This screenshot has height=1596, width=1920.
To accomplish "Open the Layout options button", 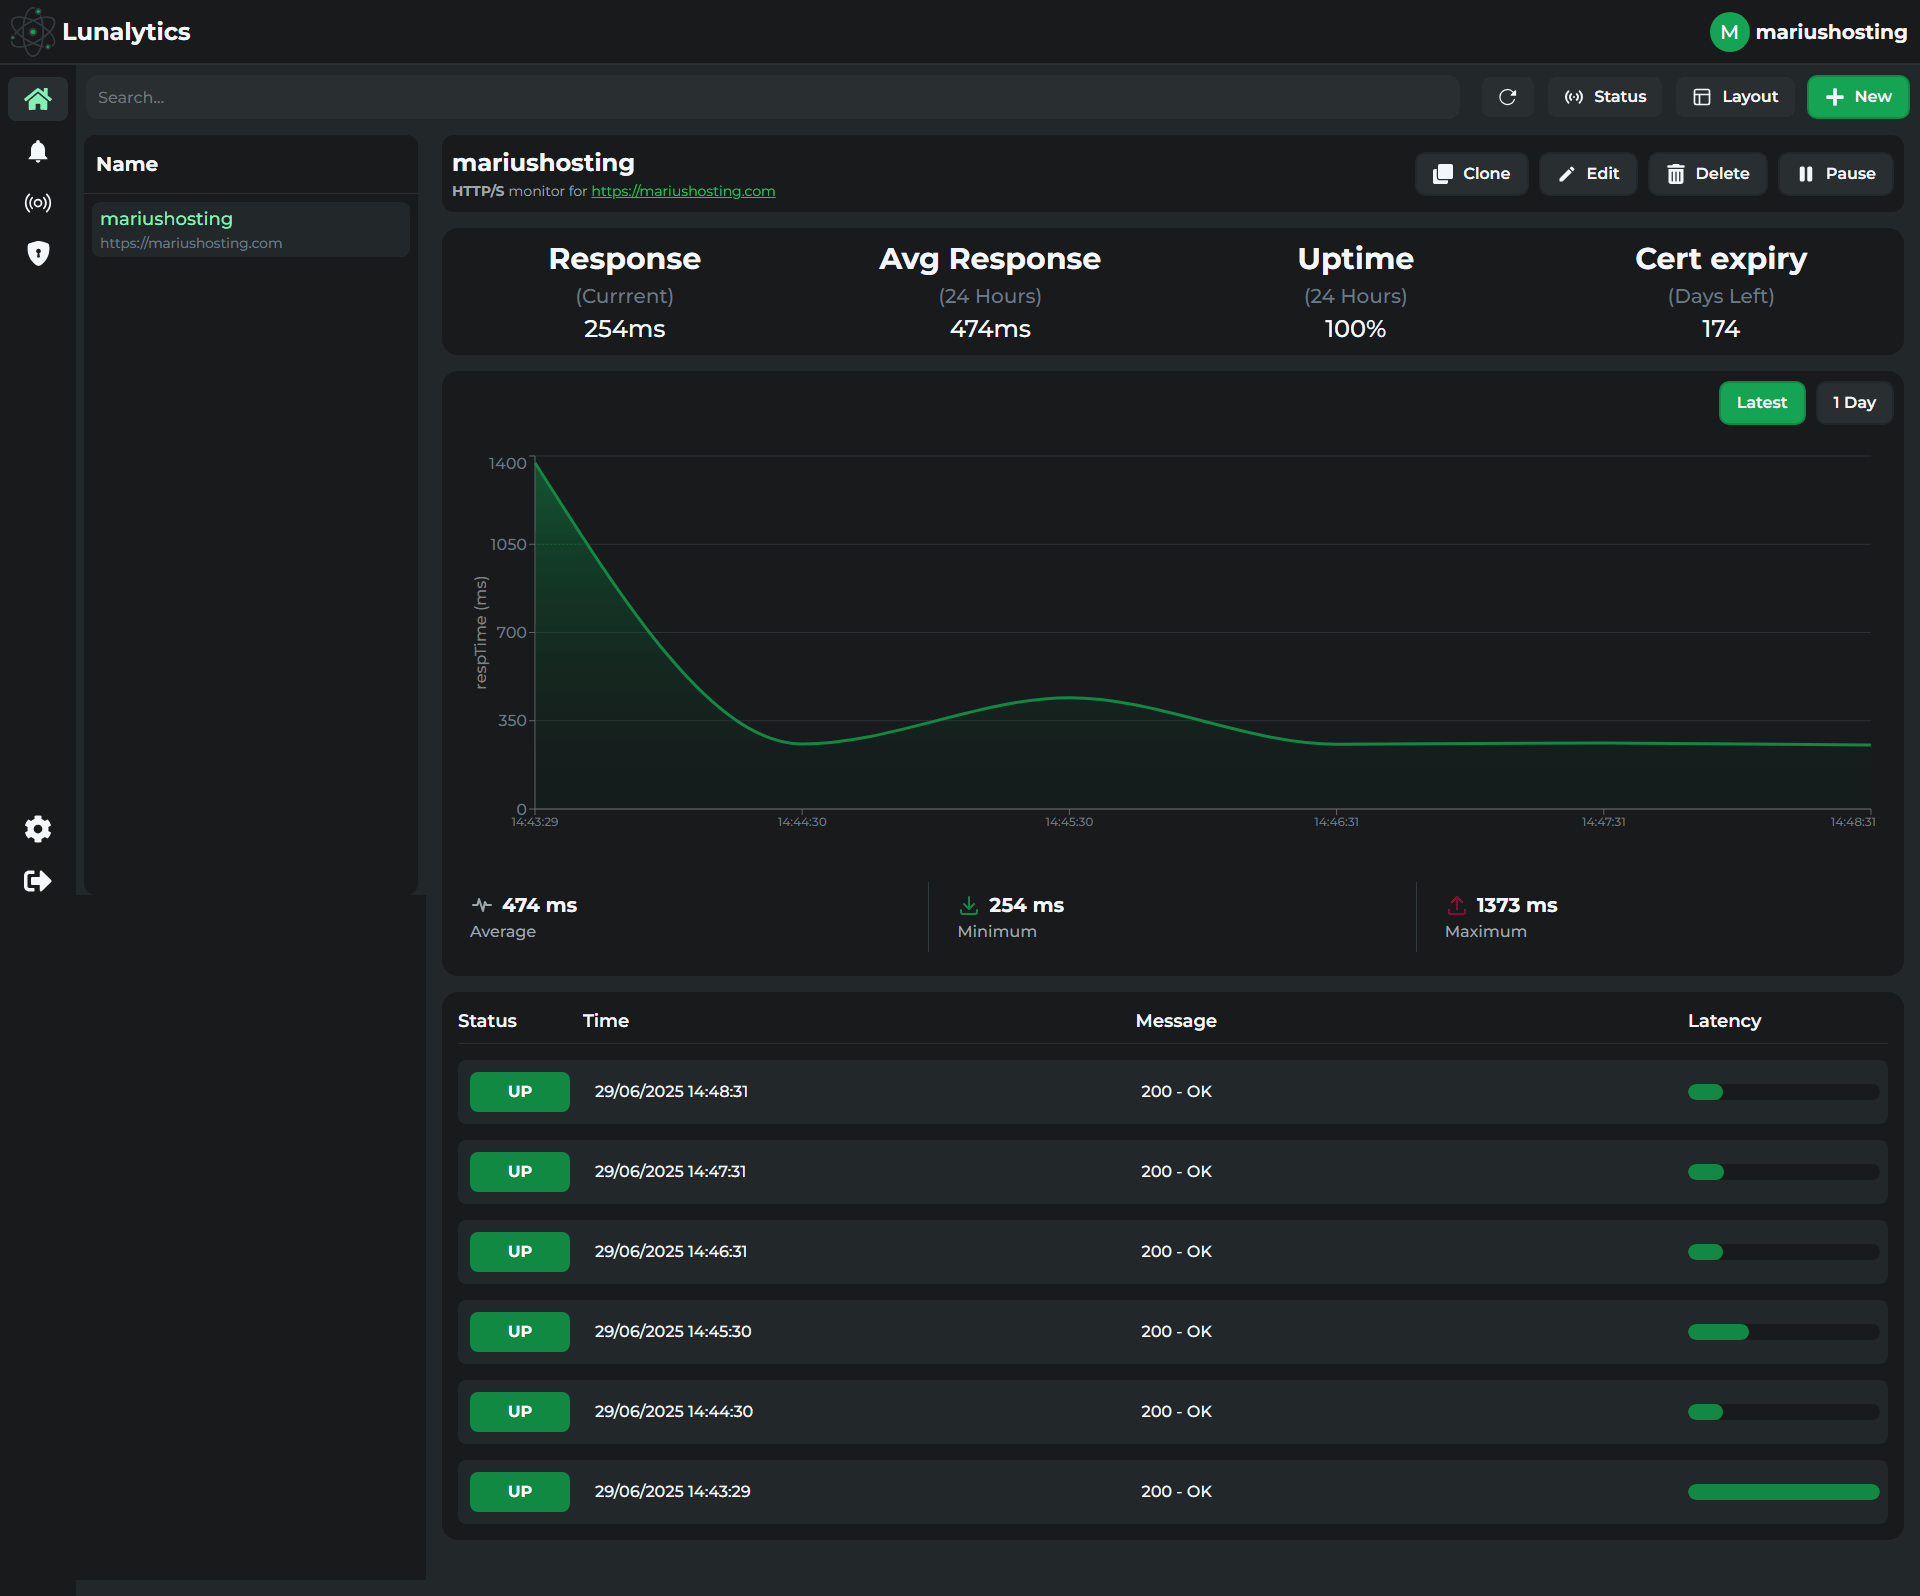I will point(1735,97).
